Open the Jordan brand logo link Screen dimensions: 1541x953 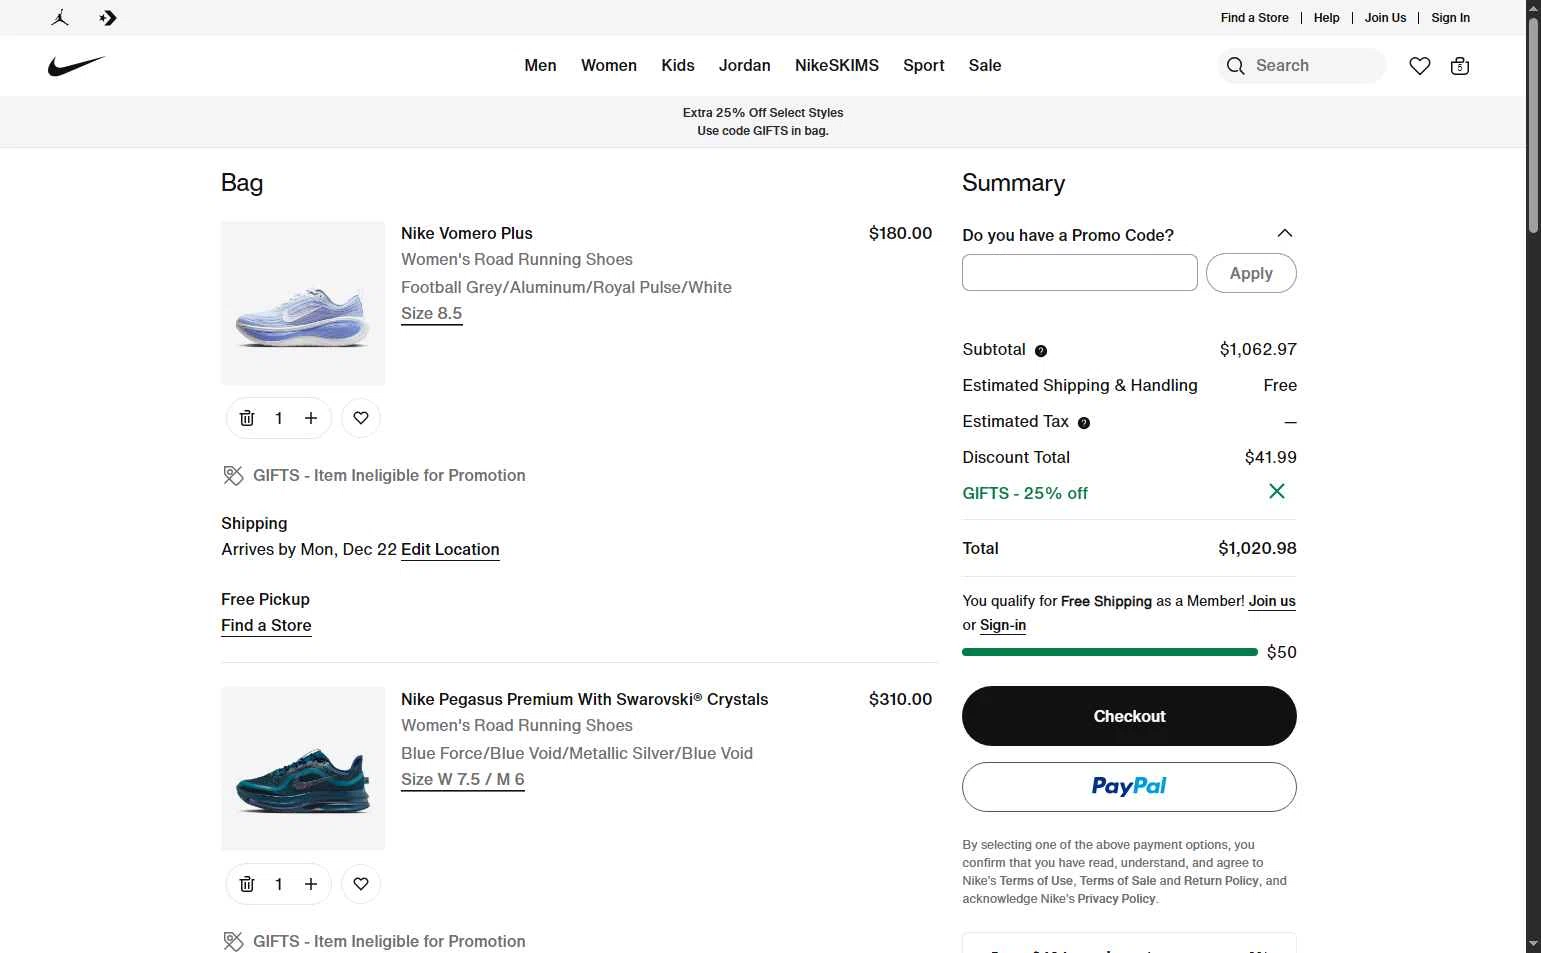[60, 17]
